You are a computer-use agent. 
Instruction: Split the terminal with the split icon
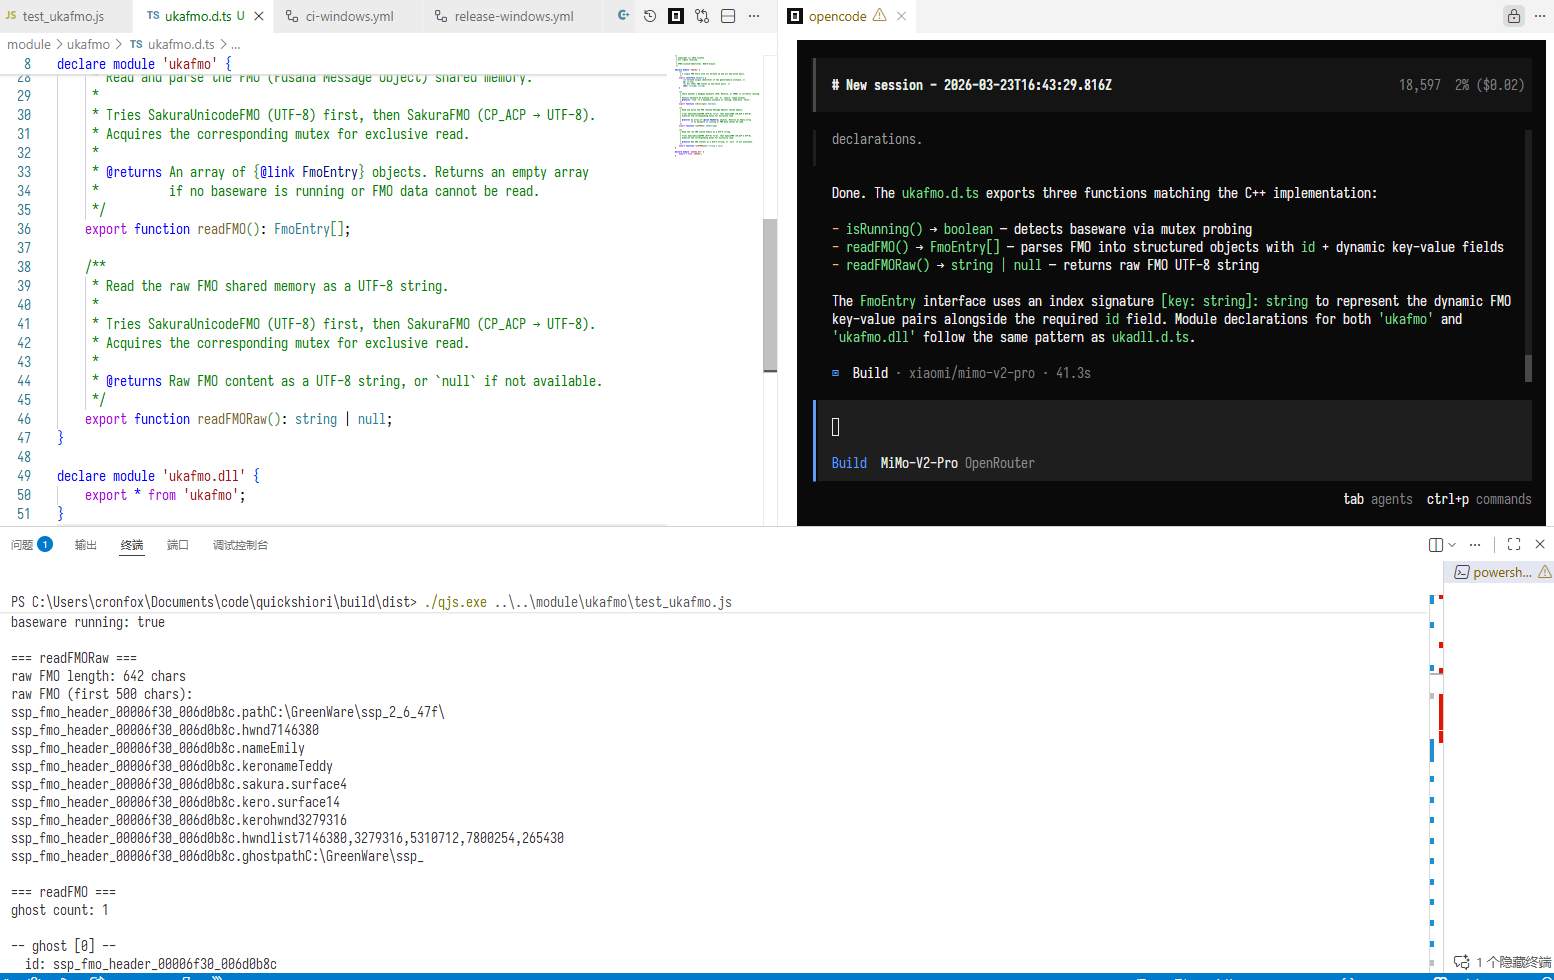pyautogui.click(x=1436, y=545)
